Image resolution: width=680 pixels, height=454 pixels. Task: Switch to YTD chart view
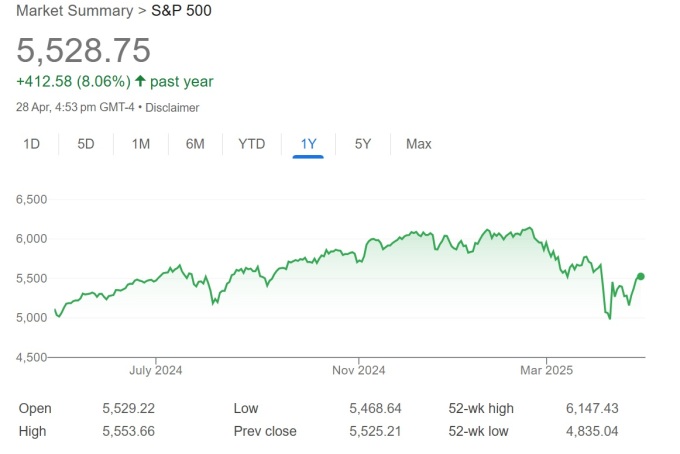pyautogui.click(x=252, y=144)
